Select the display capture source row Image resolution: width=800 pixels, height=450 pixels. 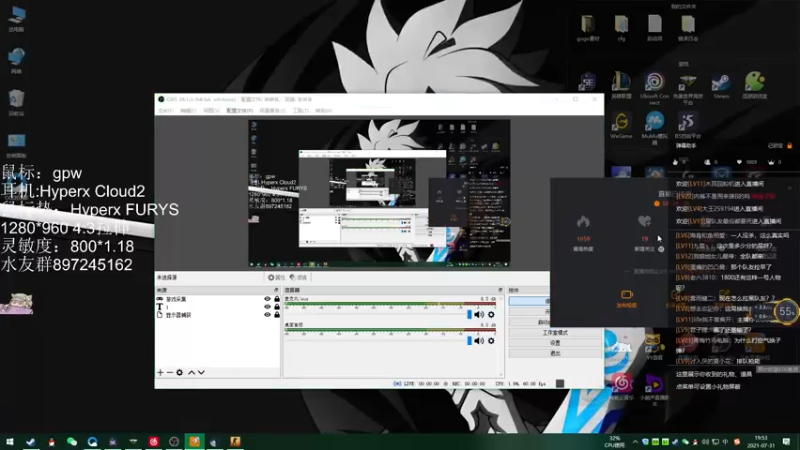tap(218, 315)
